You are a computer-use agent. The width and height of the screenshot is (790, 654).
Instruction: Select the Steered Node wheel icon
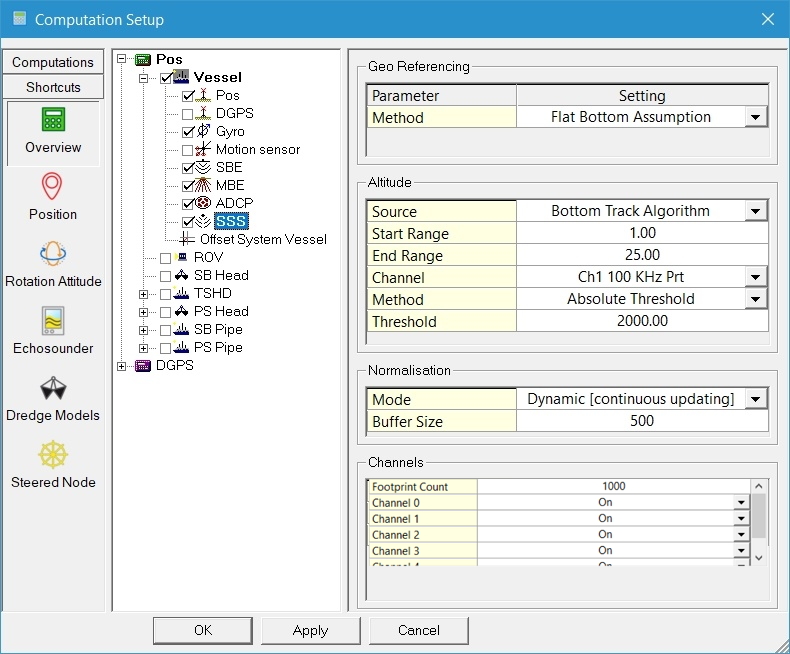pos(53,455)
